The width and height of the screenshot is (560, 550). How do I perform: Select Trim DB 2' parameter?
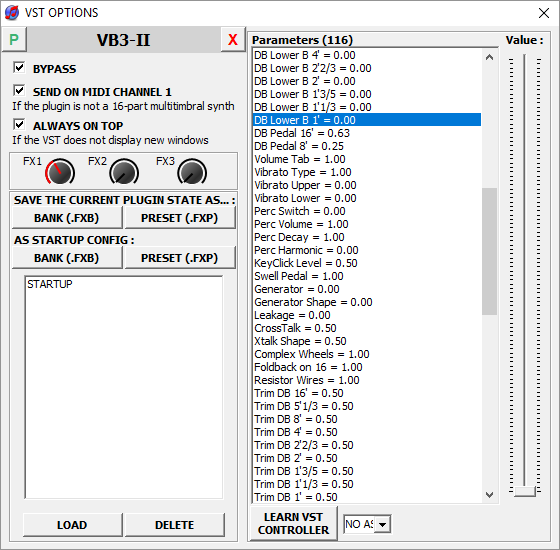point(367,458)
